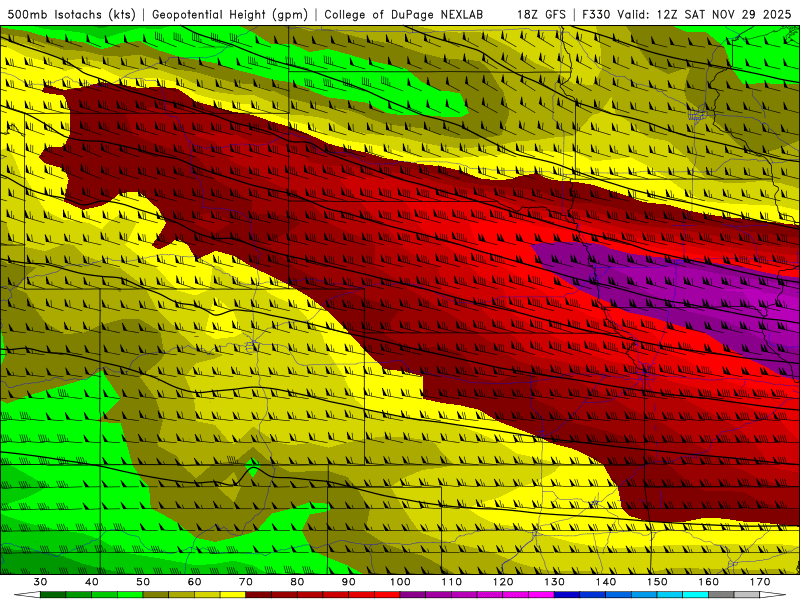This screenshot has height=600, width=800.
Task: Click the legend value 100
Action: coord(401,582)
